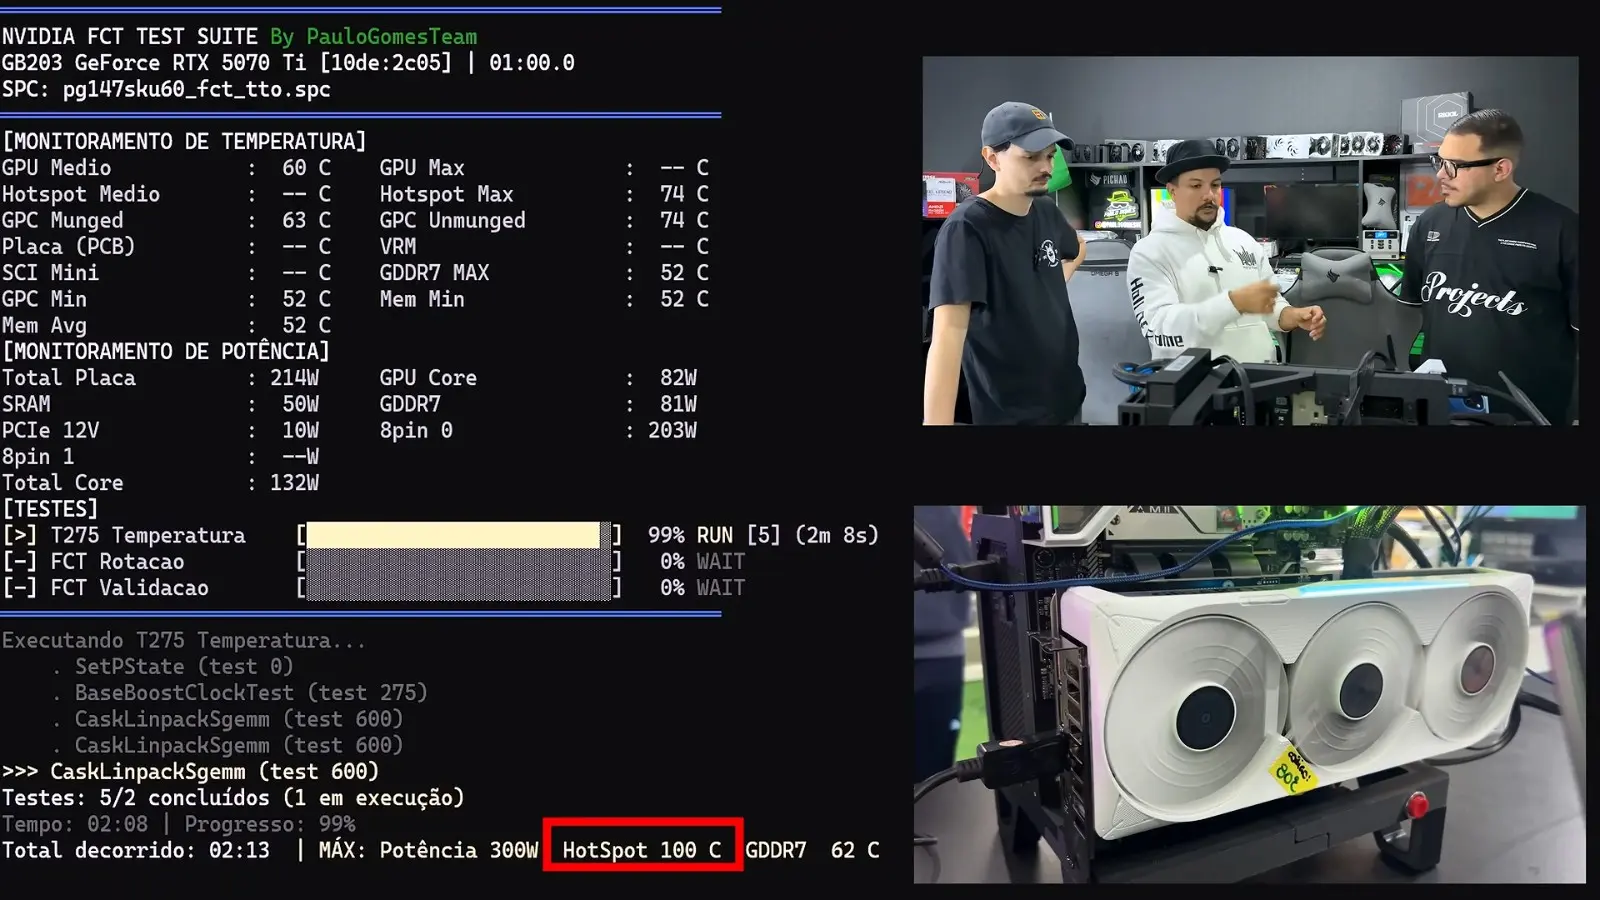The height and width of the screenshot is (900, 1600).
Task: Click the 'GPC Munged' label
Action: tap(63, 220)
